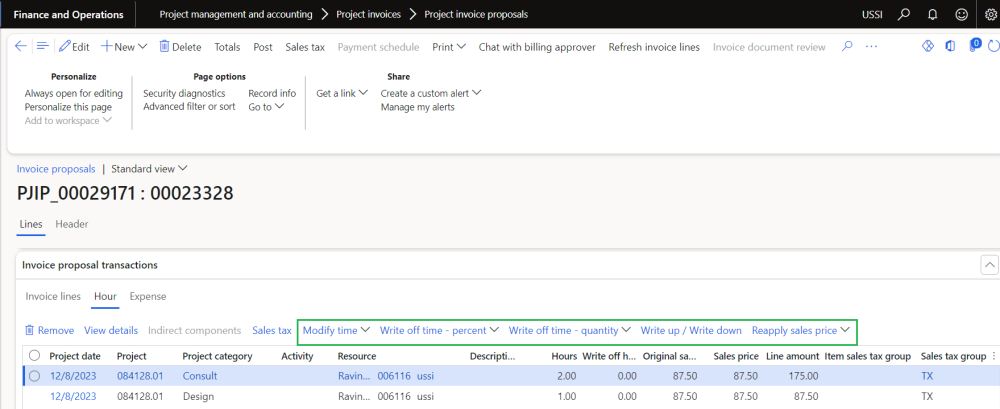Toggle the action pane menu lines icon
This screenshot has width=1000, height=409.
[x=42, y=47]
